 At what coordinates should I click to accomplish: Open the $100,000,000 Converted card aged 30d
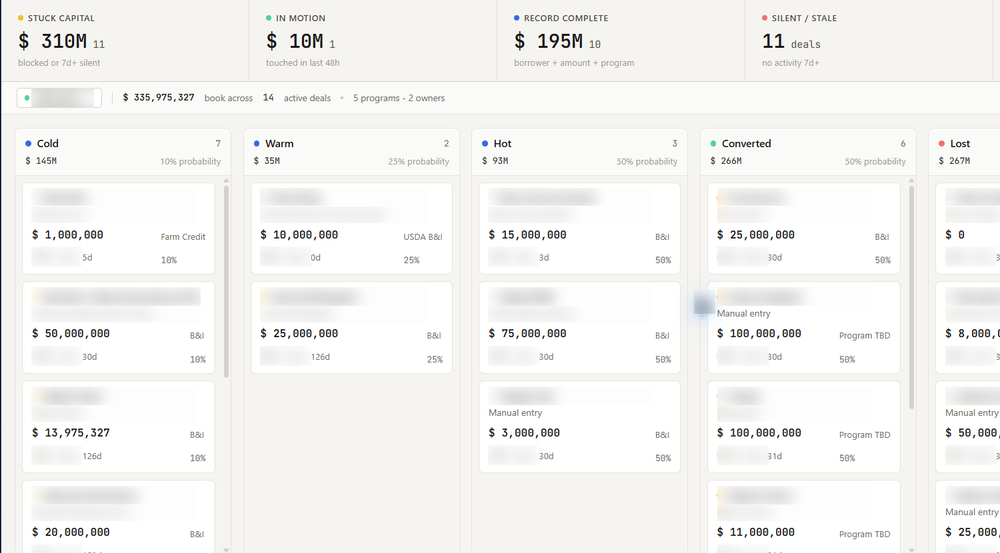coord(804,327)
